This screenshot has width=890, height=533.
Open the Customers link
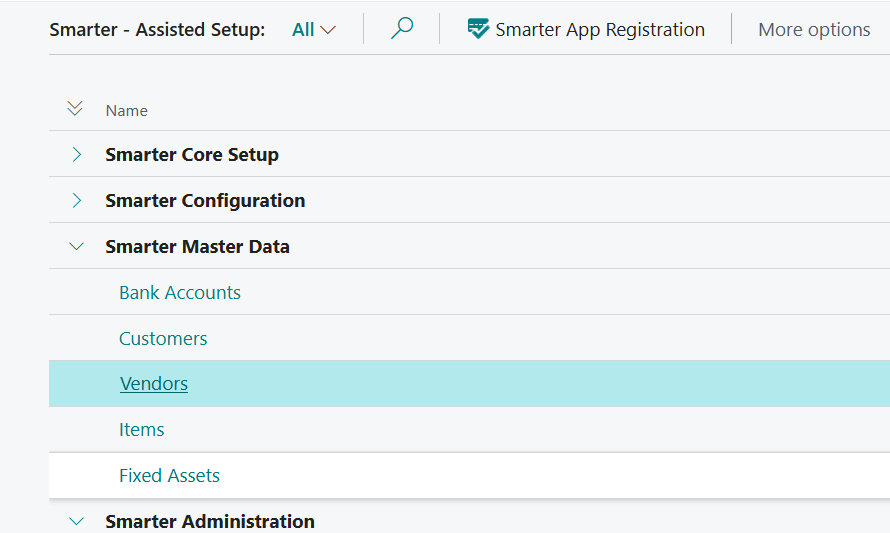click(163, 338)
